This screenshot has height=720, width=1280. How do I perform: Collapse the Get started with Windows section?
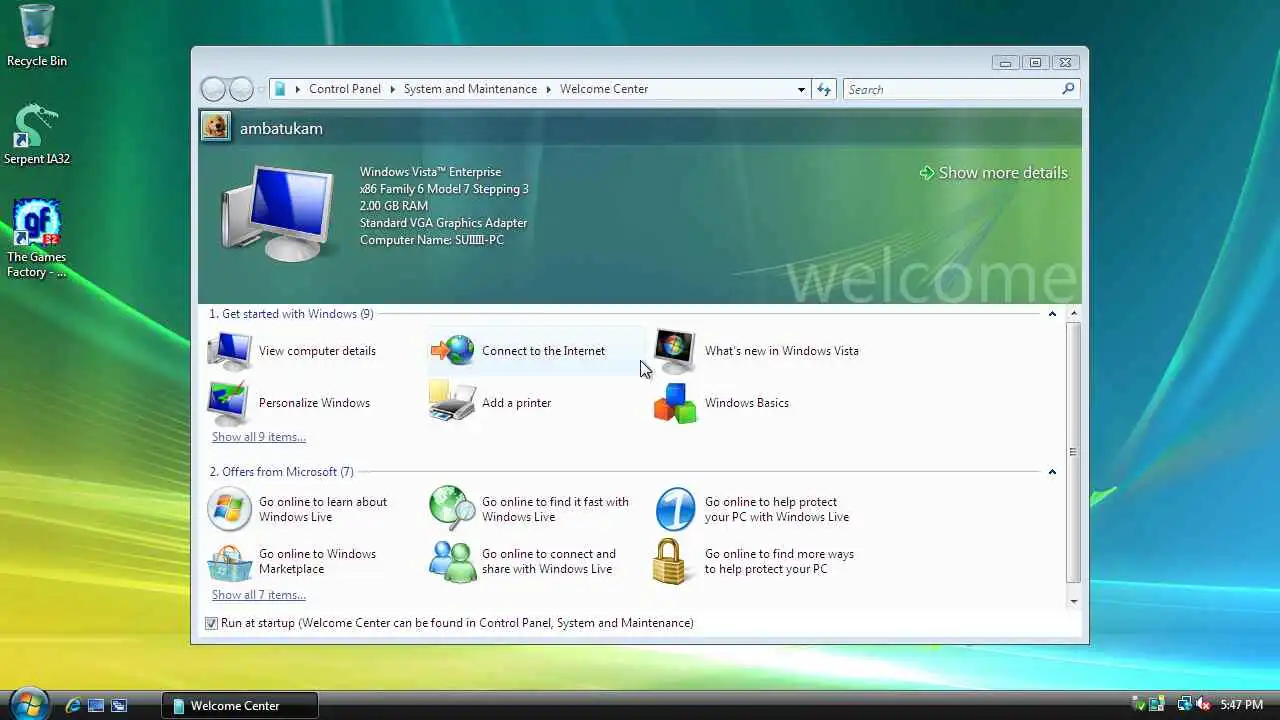[1052, 314]
